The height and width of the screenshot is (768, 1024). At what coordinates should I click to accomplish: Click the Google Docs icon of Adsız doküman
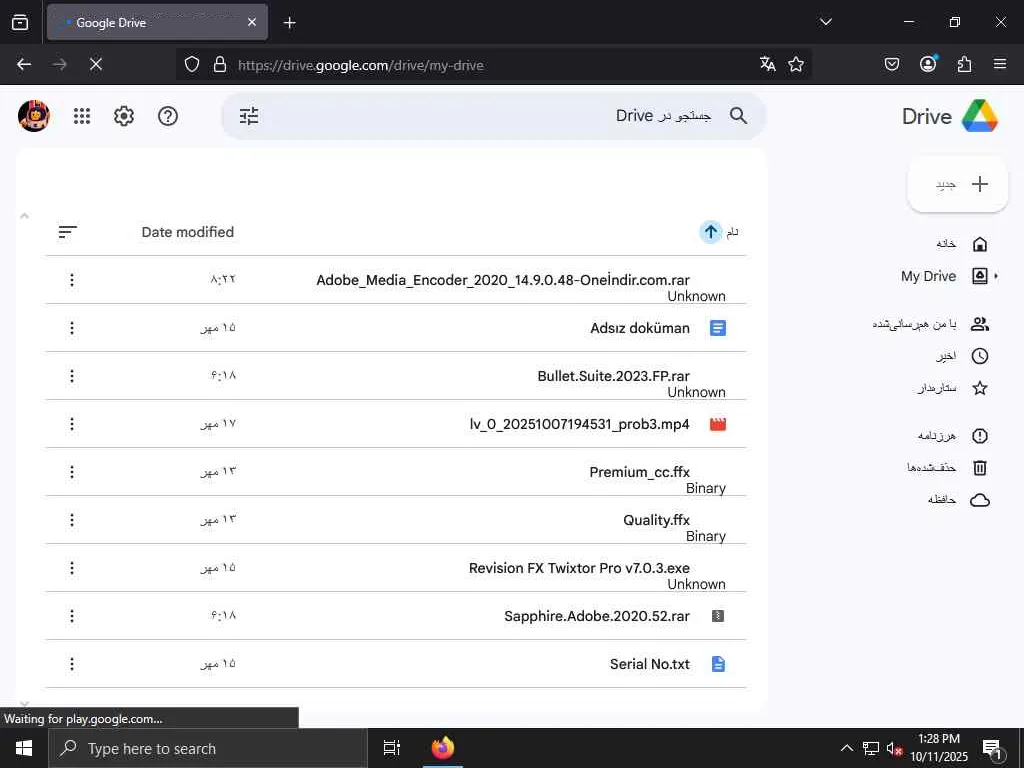[718, 328]
